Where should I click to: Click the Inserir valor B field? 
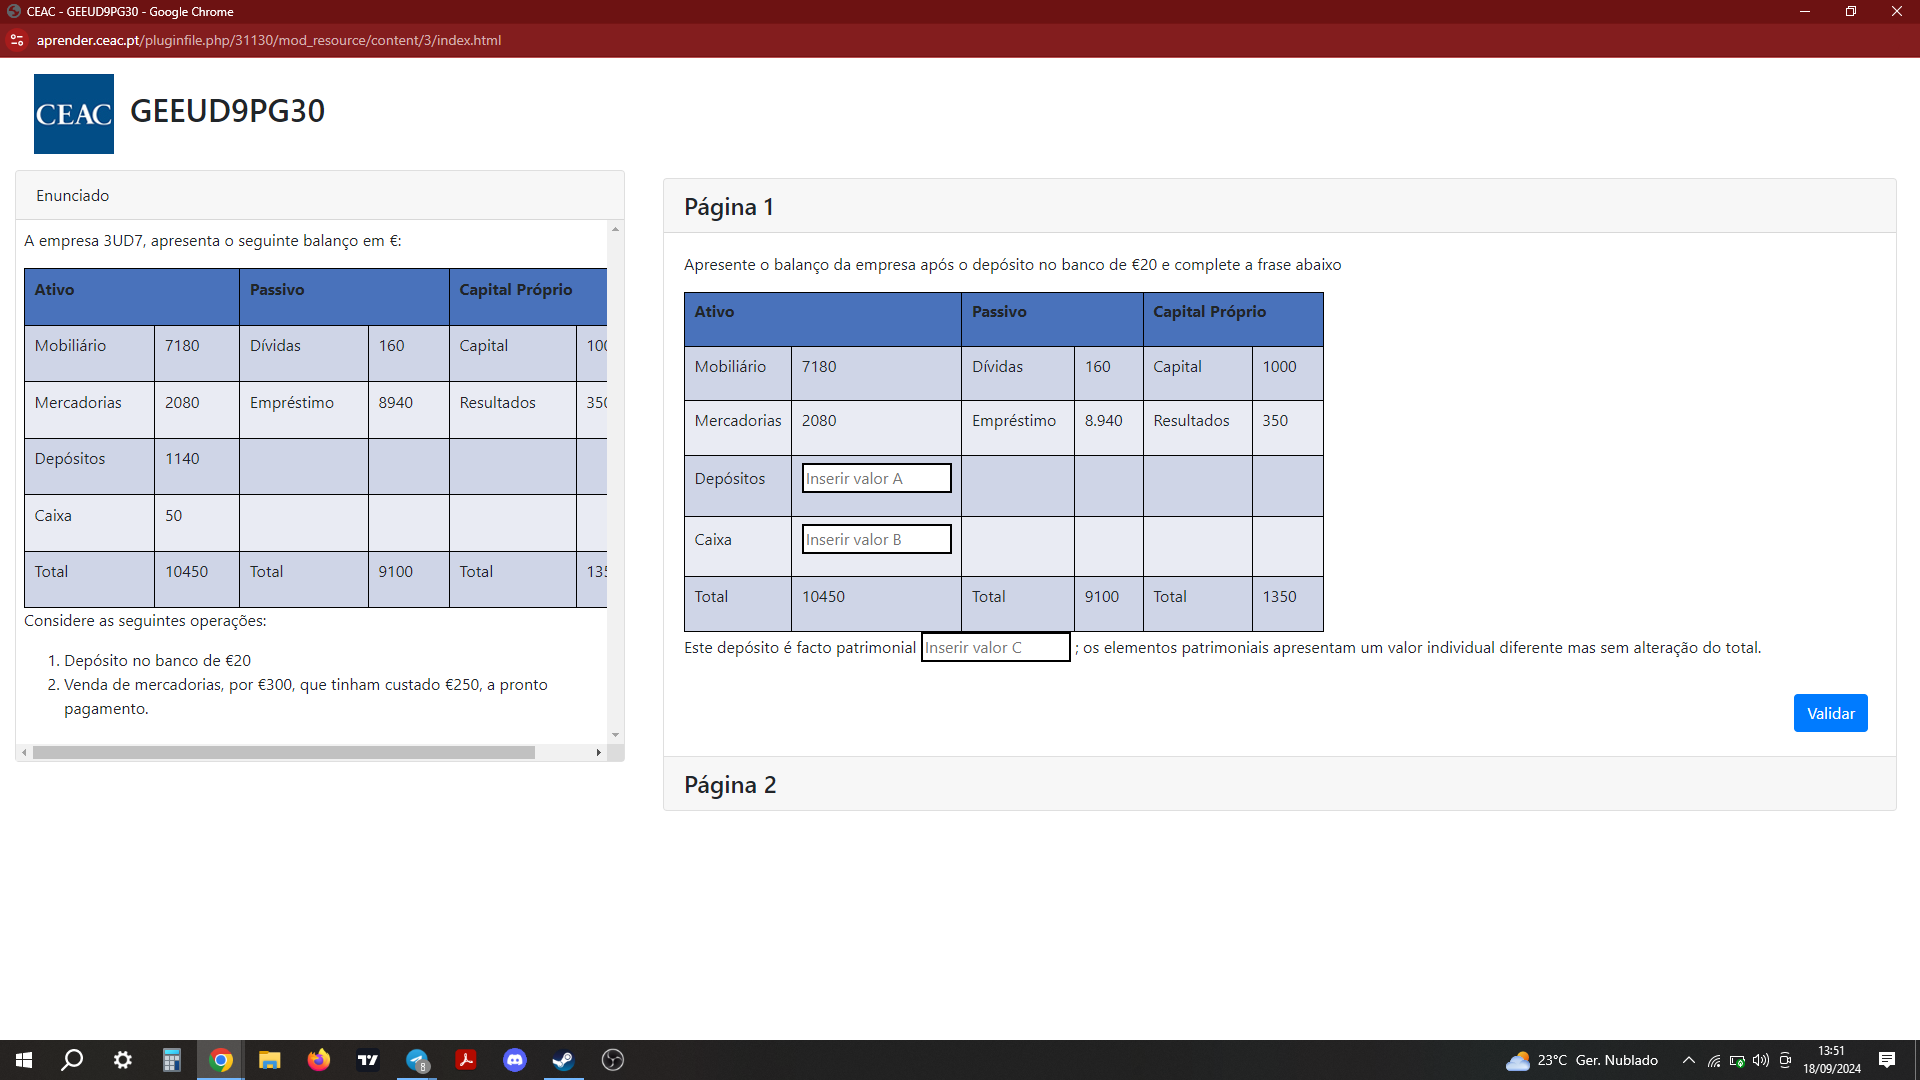(x=876, y=539)
